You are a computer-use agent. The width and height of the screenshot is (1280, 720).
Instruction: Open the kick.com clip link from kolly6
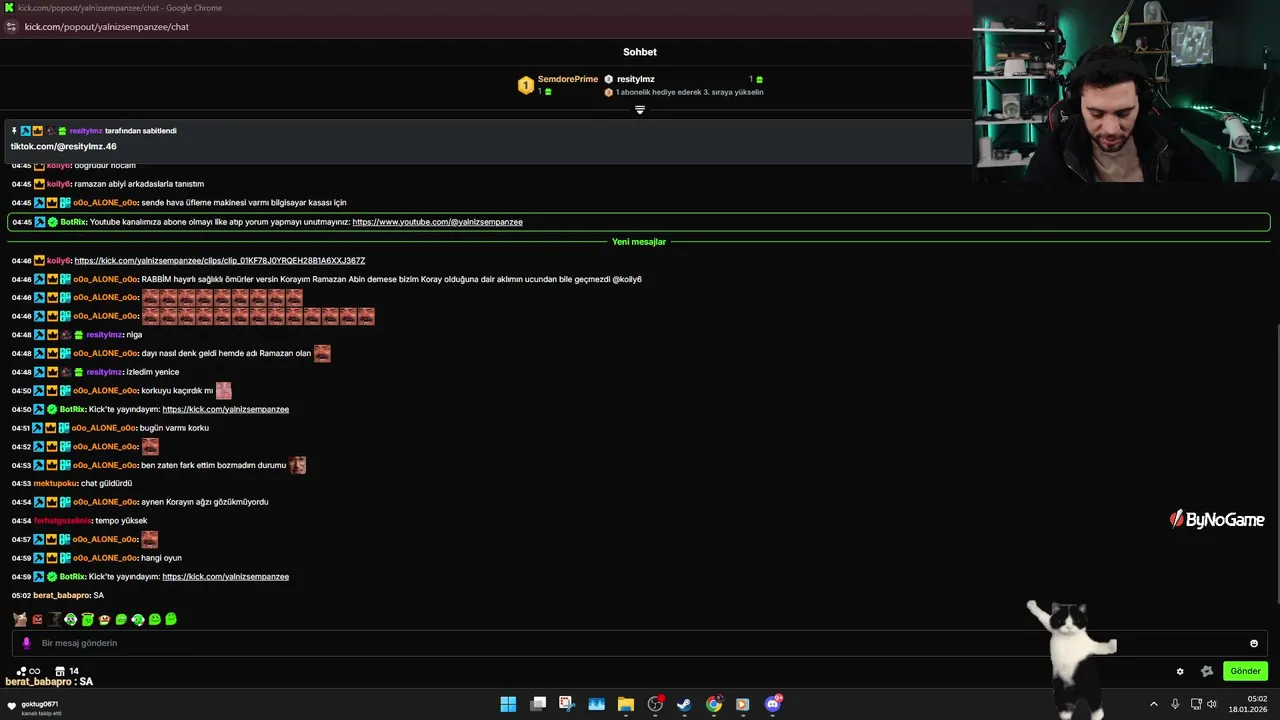pyautogui.click(x=220, y=260)
